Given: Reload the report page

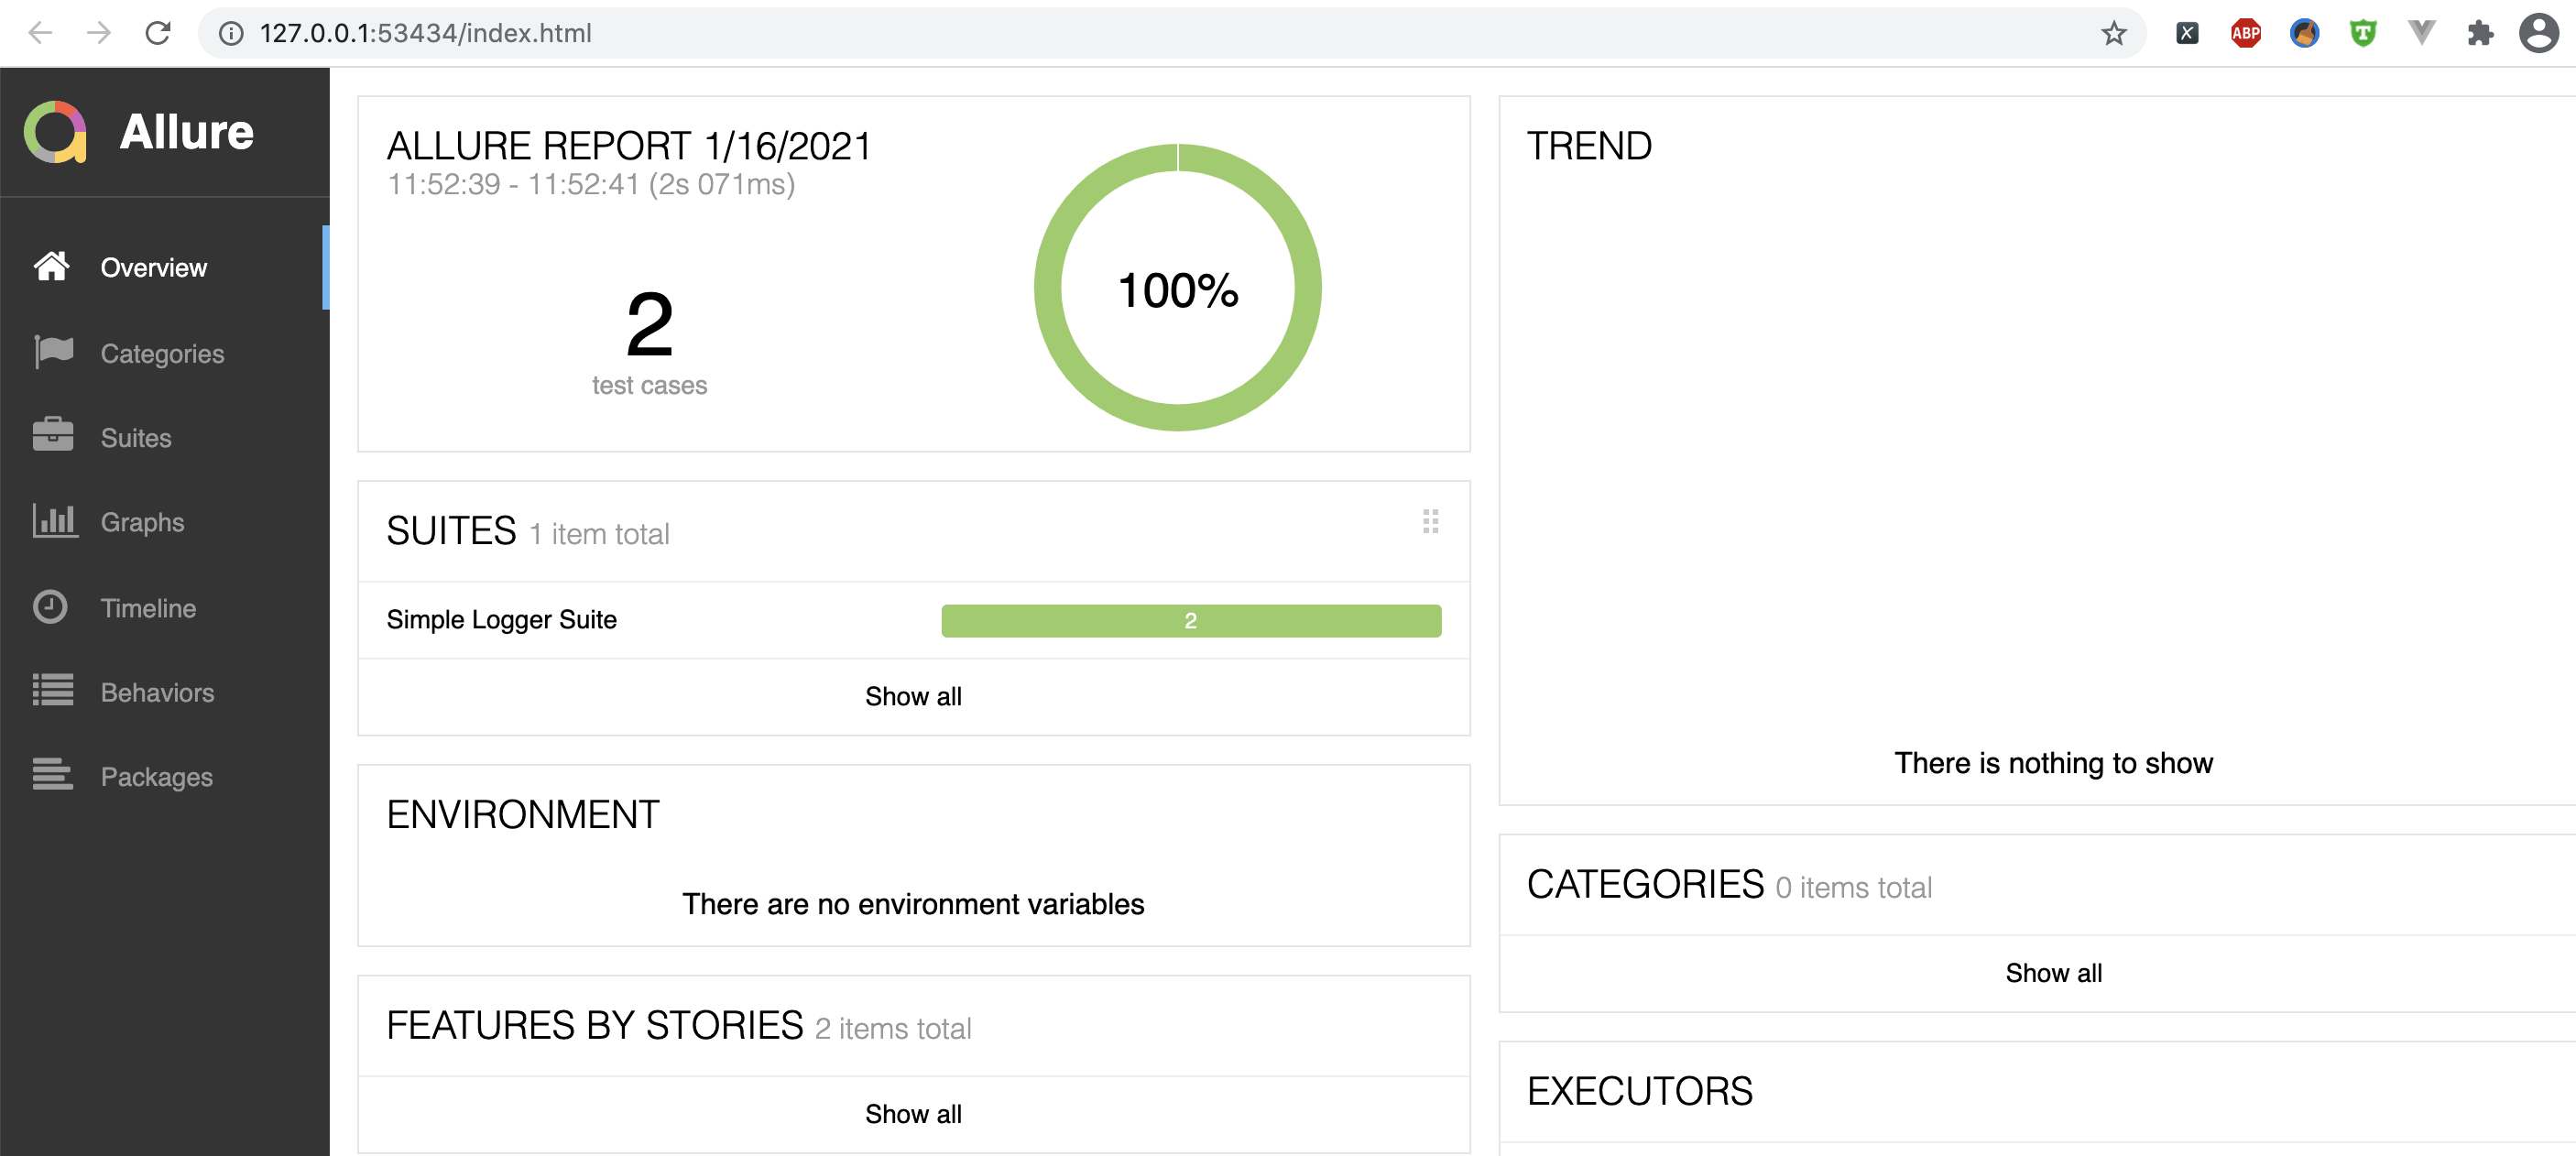Looking at the screenshot, I should tap(158, 33).
